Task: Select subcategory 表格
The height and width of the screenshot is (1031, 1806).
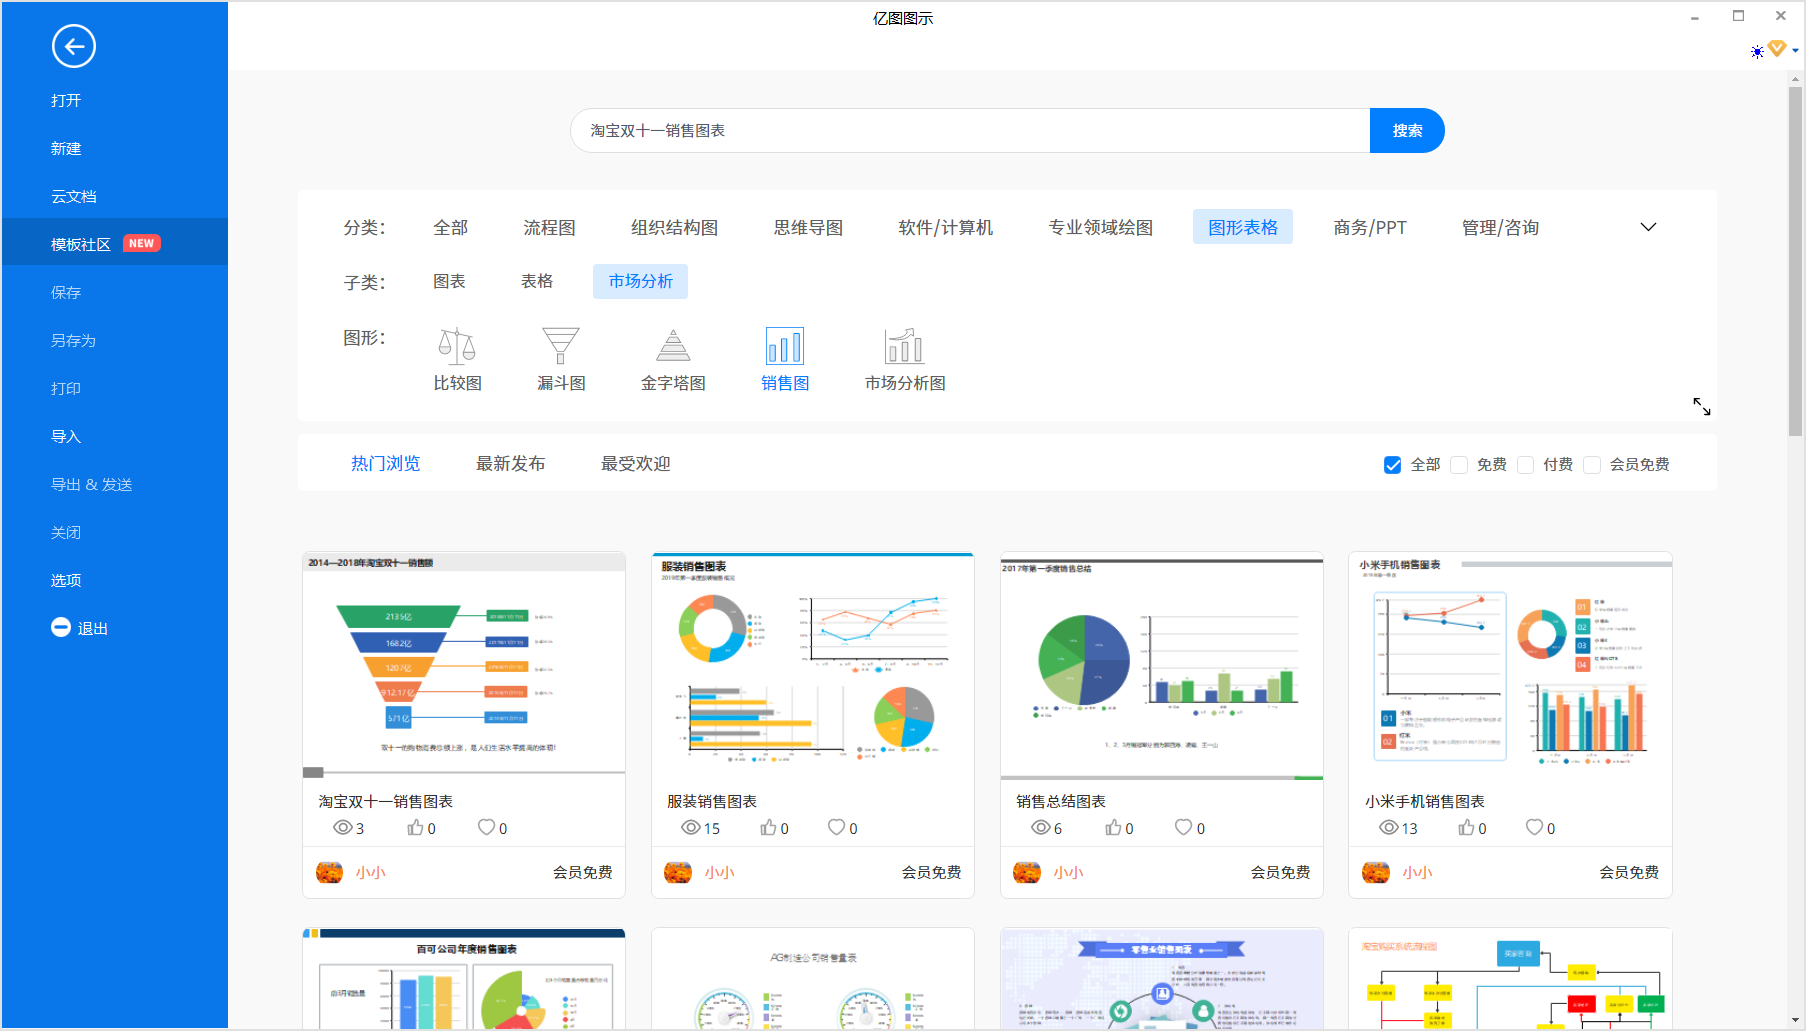Action: point(537,281)
